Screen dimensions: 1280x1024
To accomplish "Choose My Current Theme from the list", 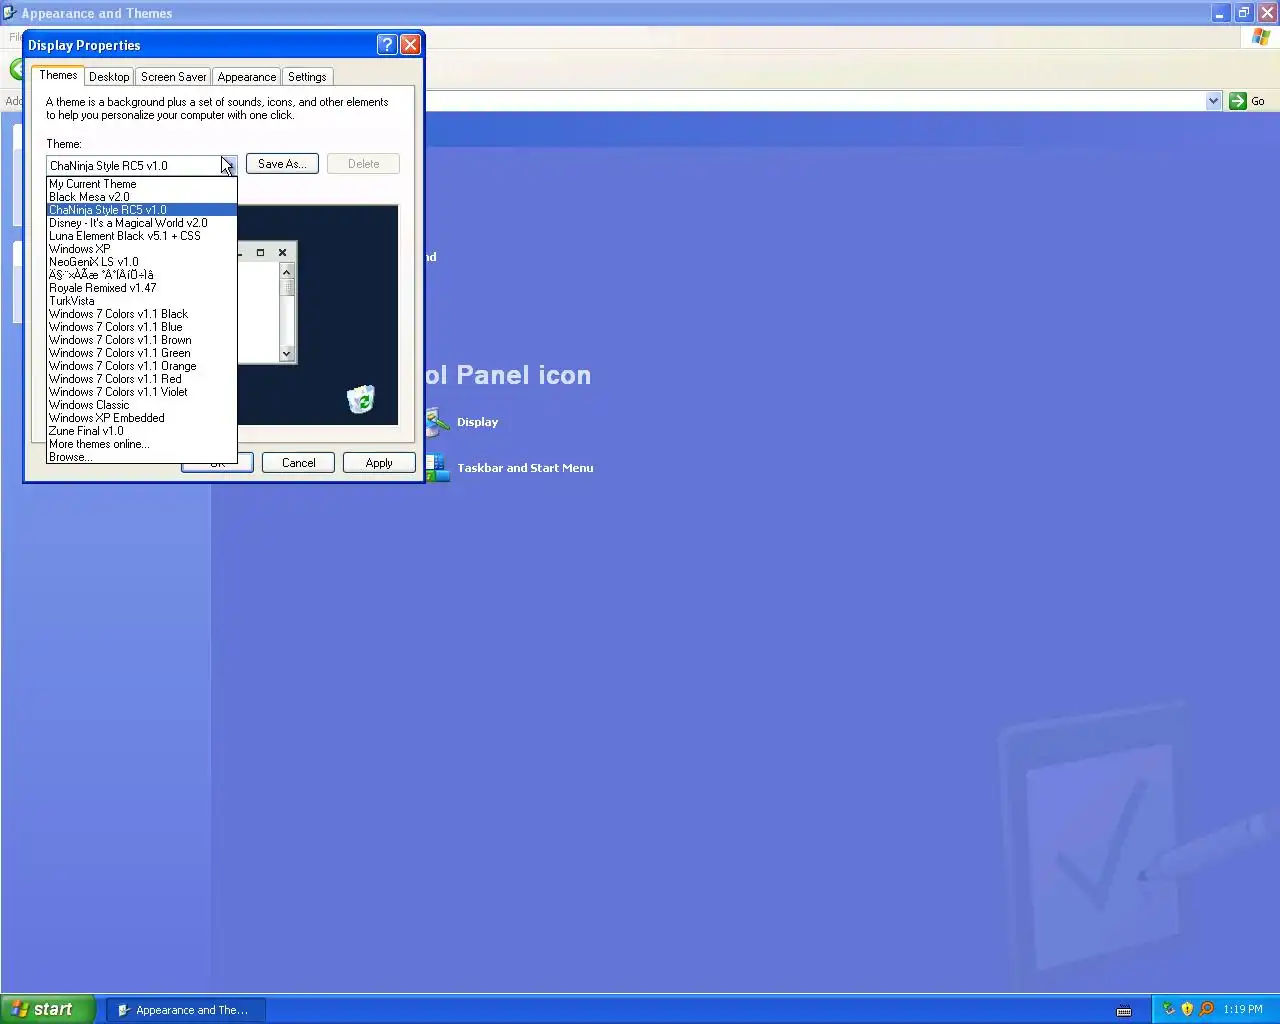I will click(x=141, y=184).
